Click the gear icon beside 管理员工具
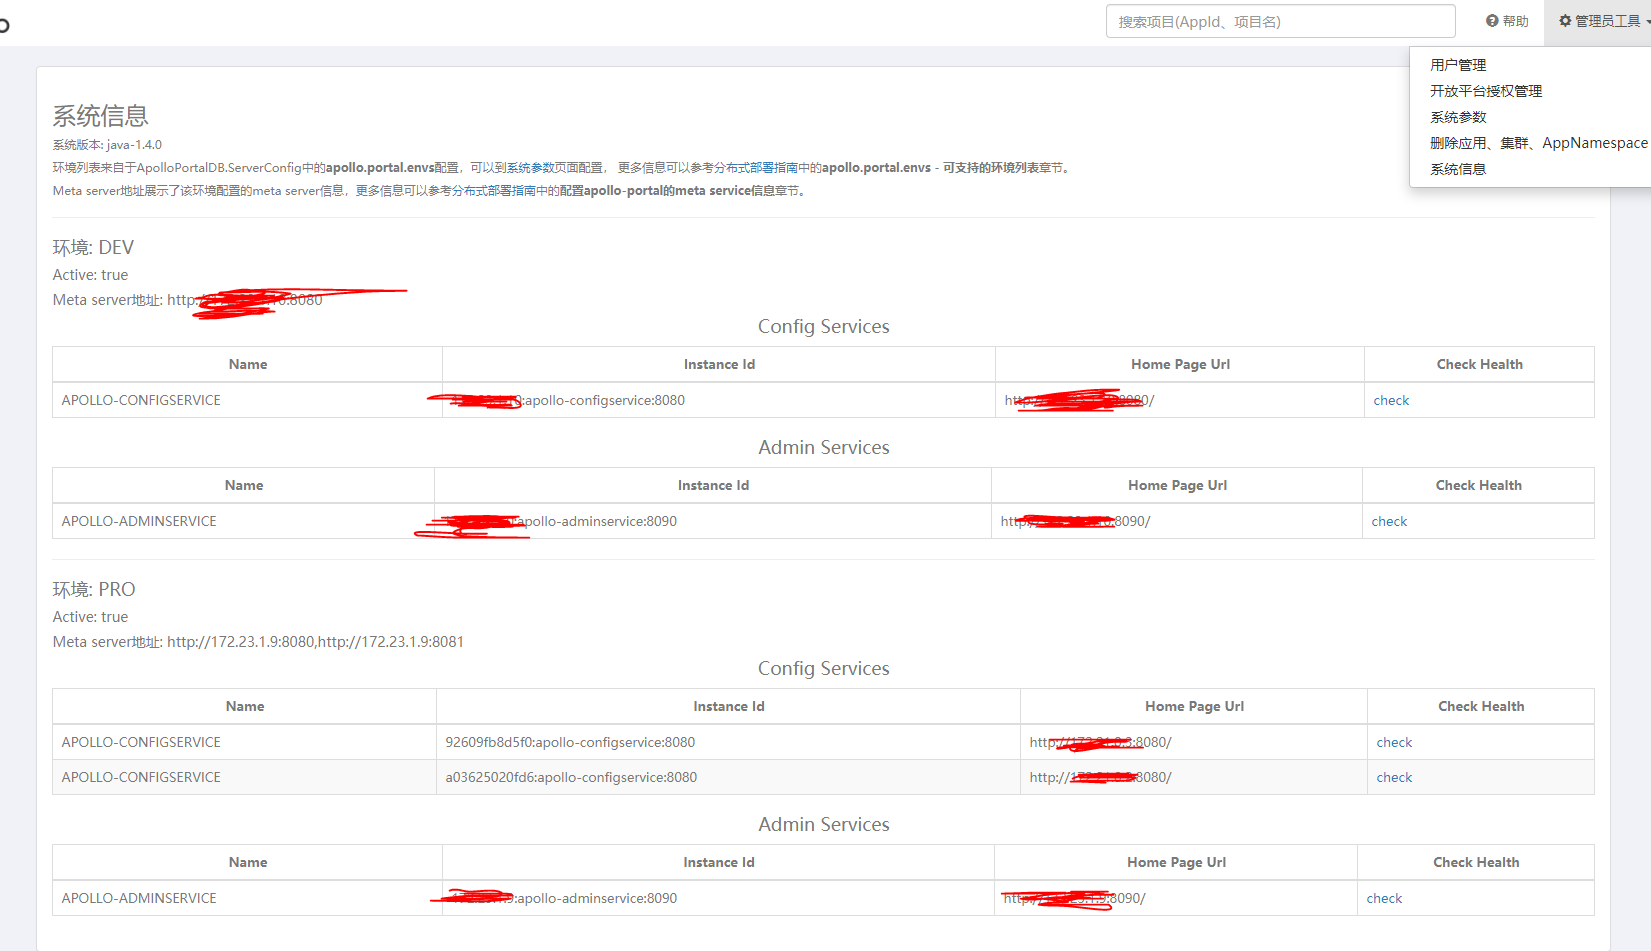This screenshot has height=951, width=1651. [1565, 21]
